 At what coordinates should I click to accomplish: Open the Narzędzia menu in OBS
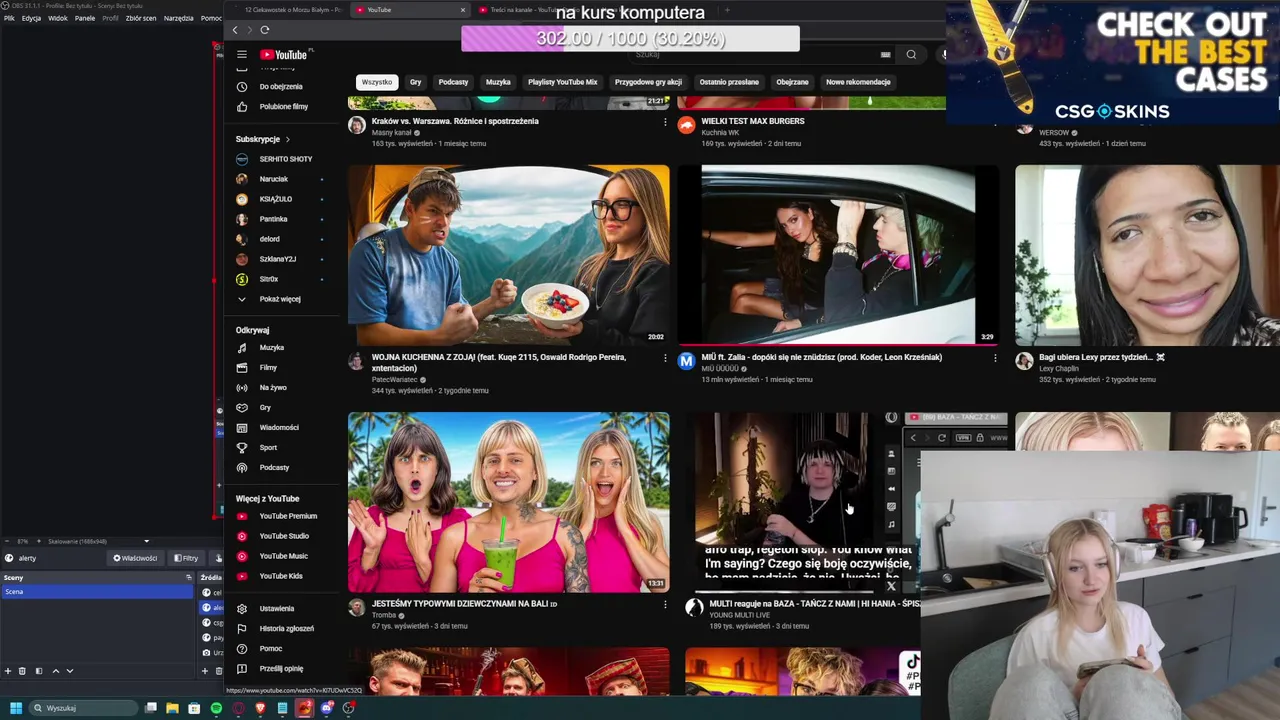pyautogui.click(x=179, y=18)
